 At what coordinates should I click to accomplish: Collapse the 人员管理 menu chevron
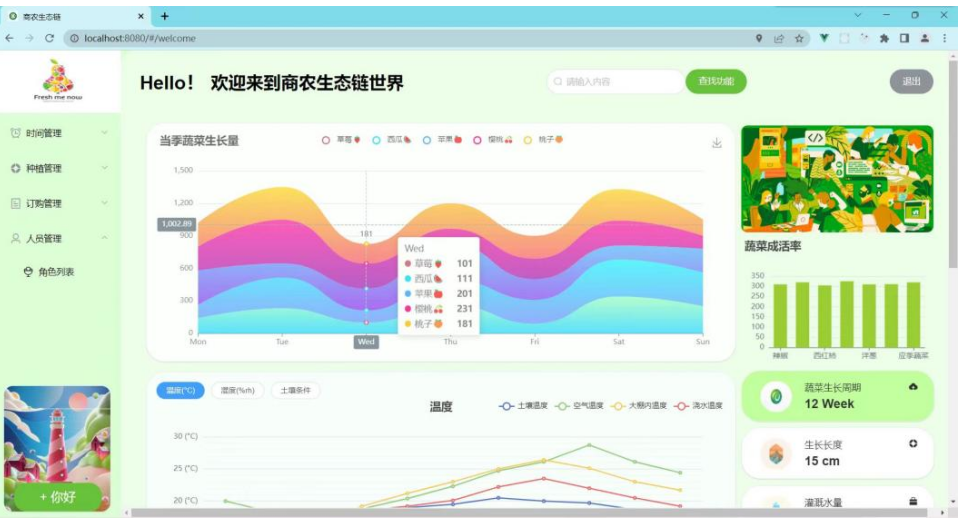(x=105, y=238)
